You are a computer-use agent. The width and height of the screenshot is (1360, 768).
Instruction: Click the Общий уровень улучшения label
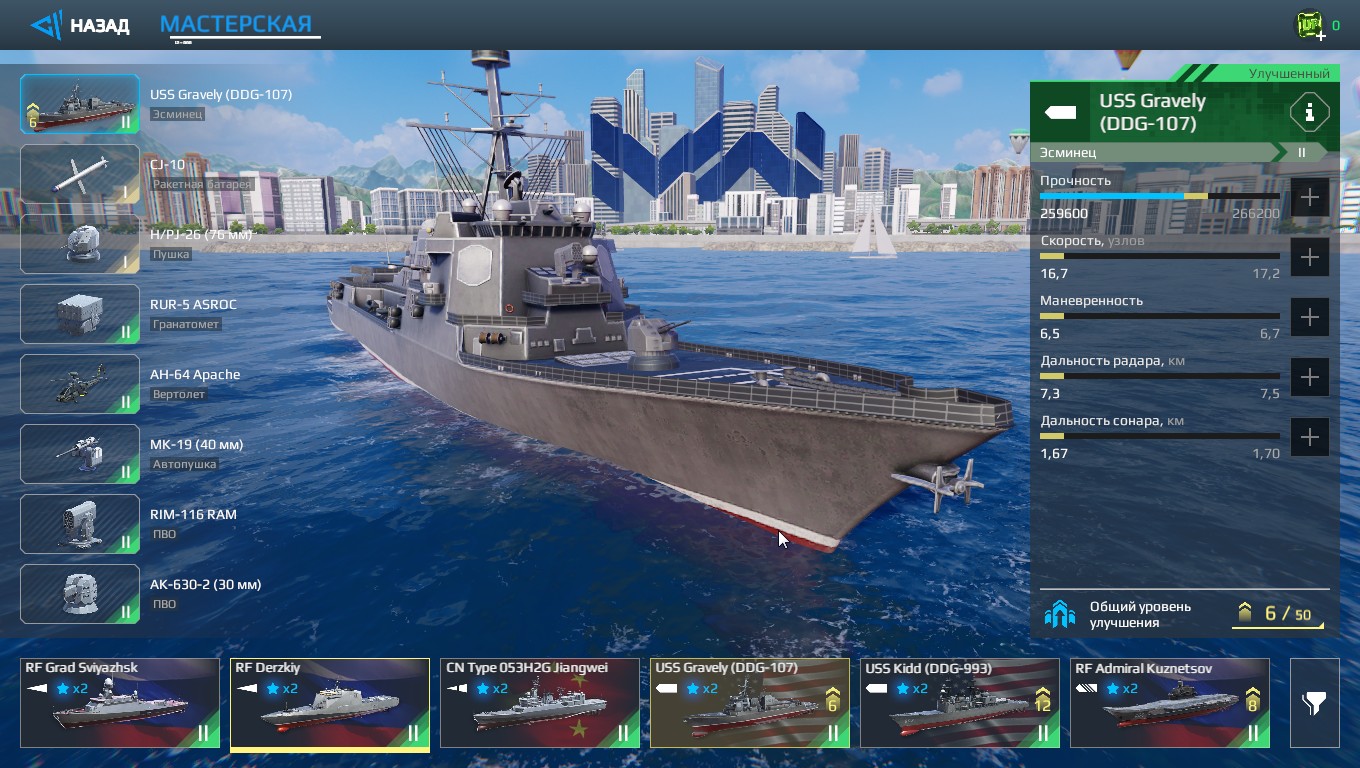tap(1140, 614)
